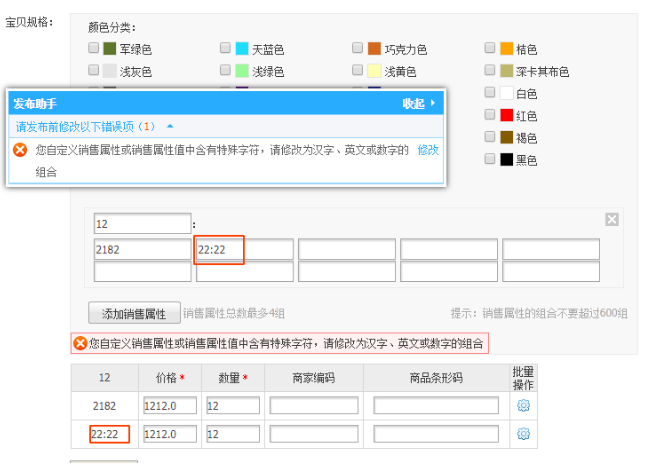Click the attribute value field containing 22:22

click(x=245, y=249)
